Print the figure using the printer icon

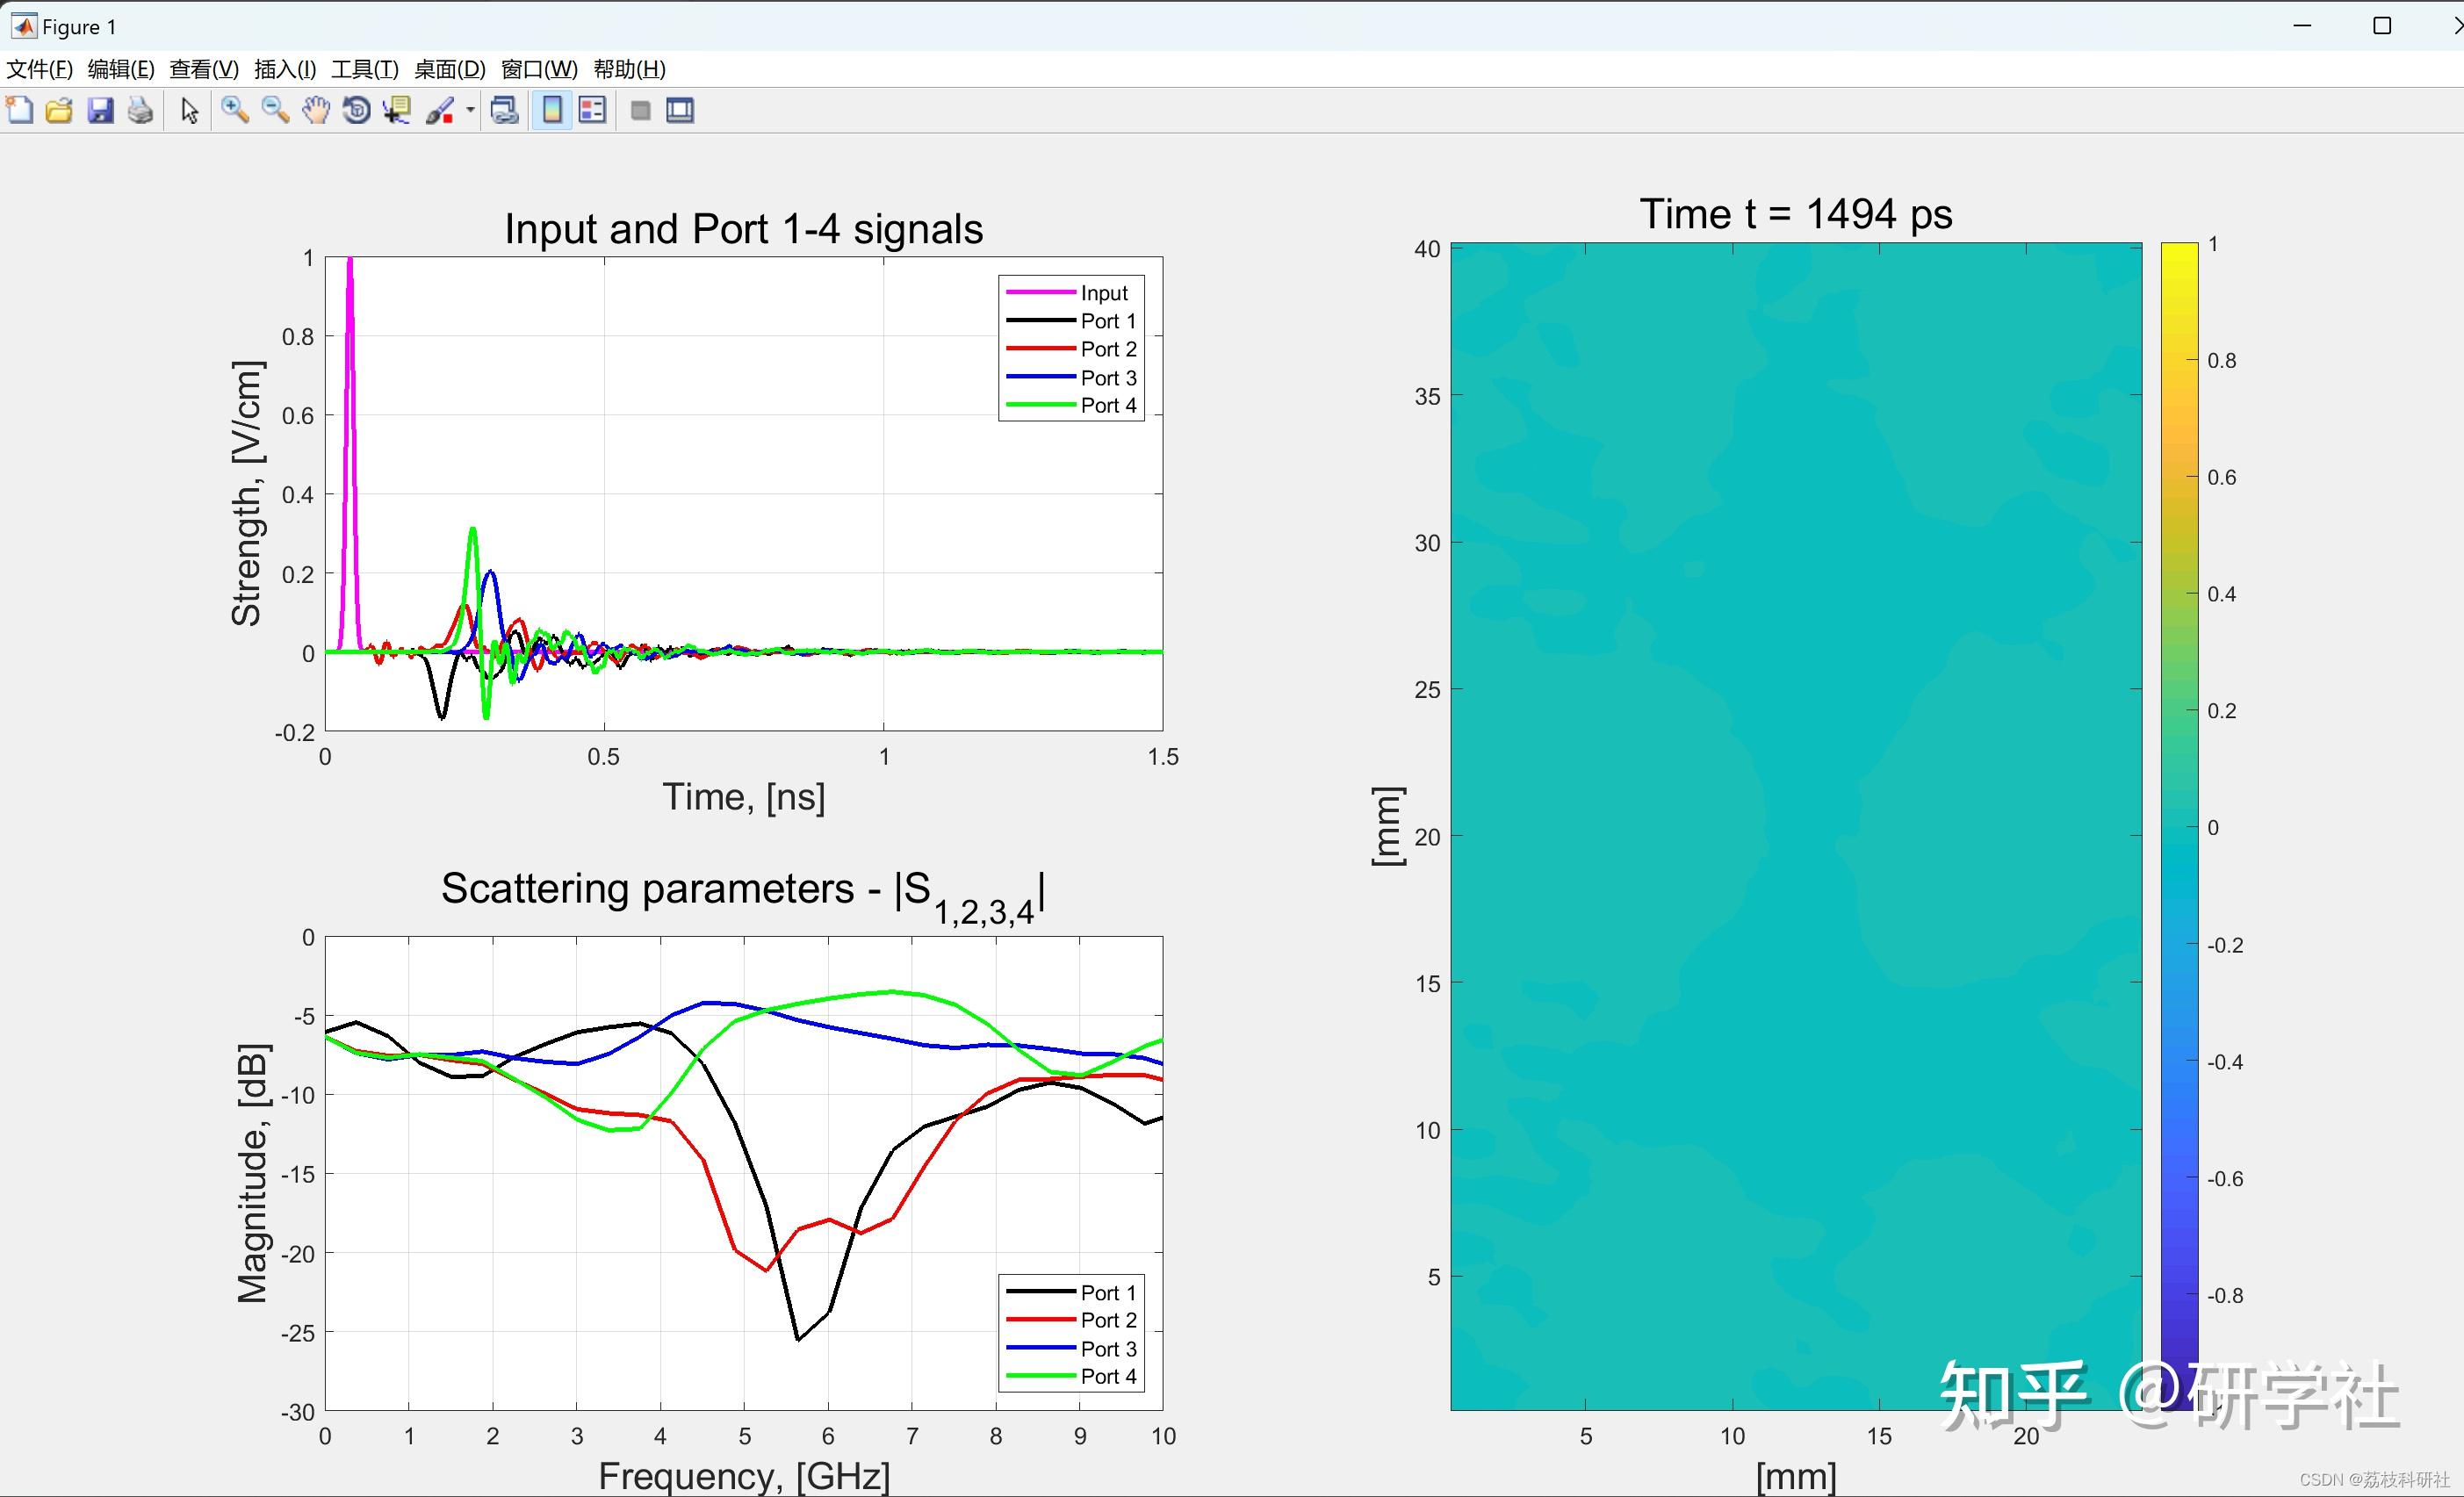click(x=140, y=110)
